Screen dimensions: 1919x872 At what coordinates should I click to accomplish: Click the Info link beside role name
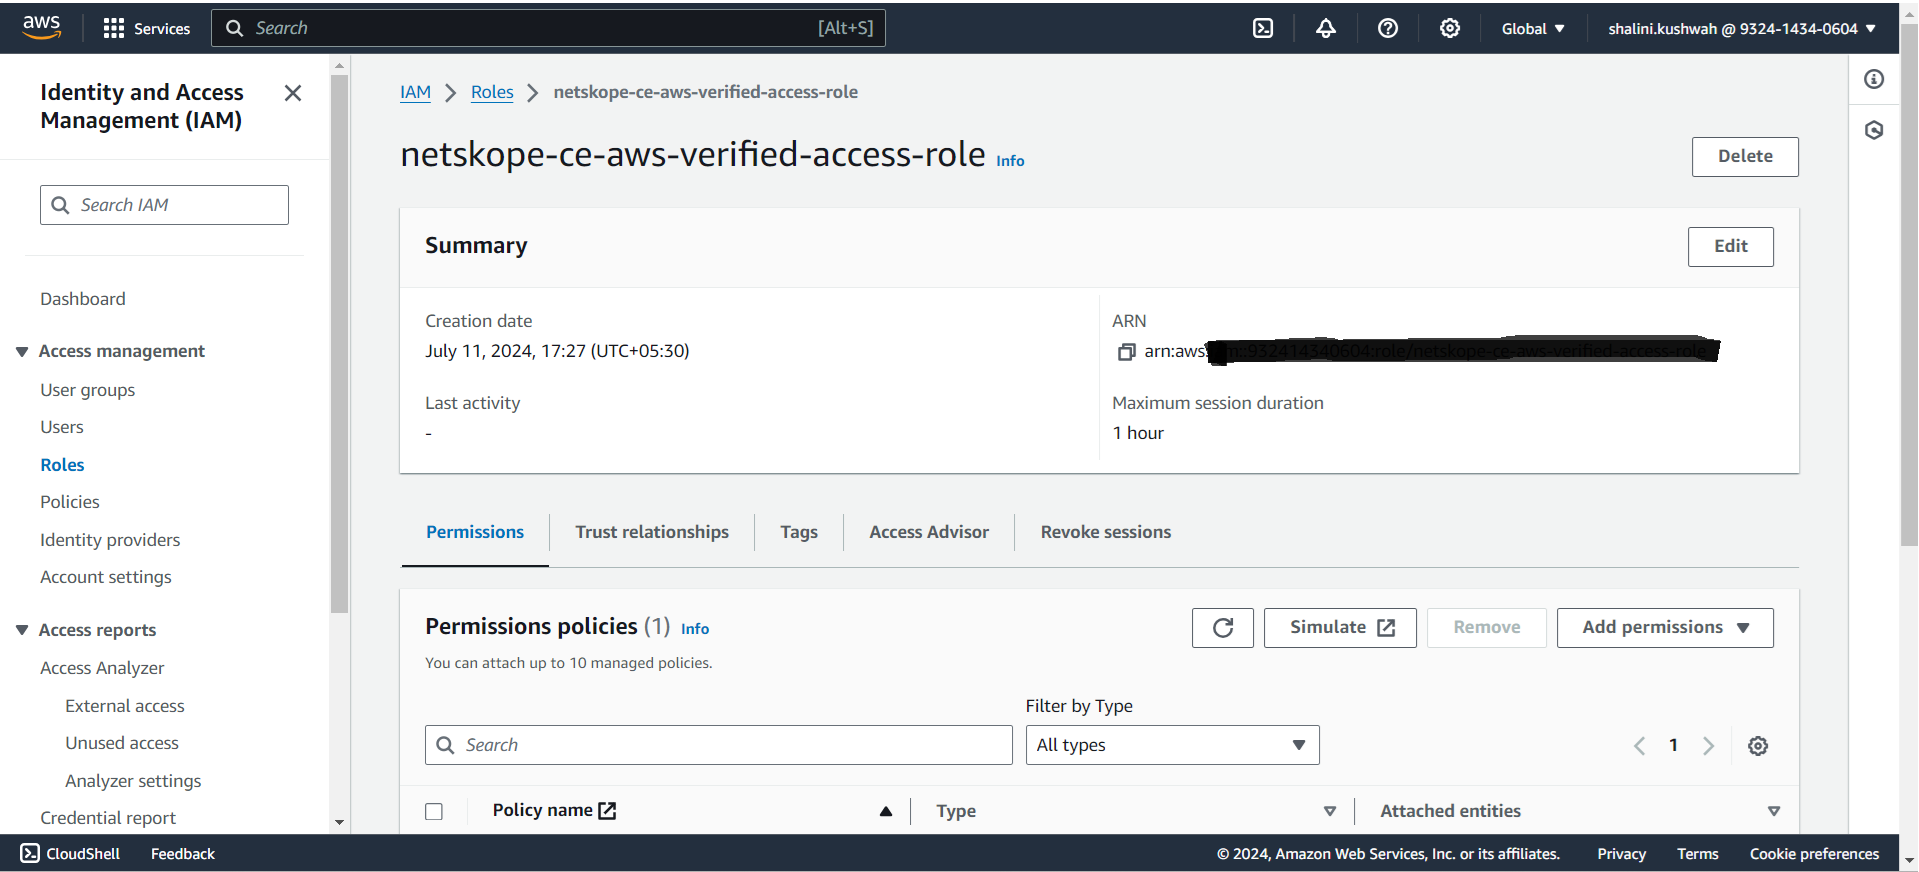point(1010,161)
